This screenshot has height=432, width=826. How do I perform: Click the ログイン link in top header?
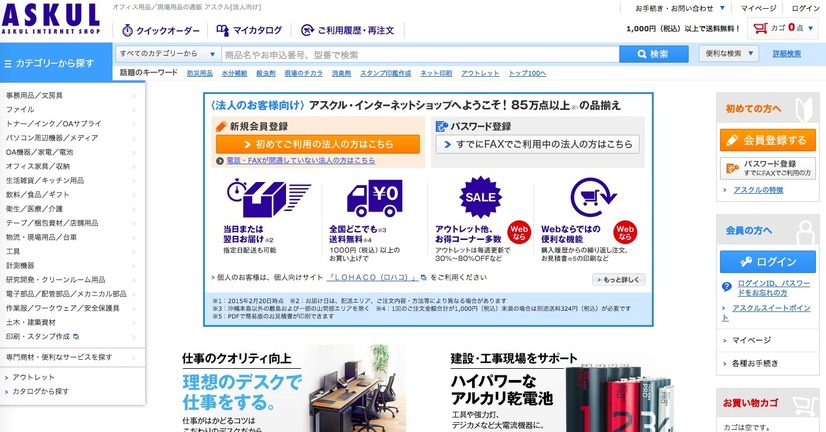tap(805, 8)
